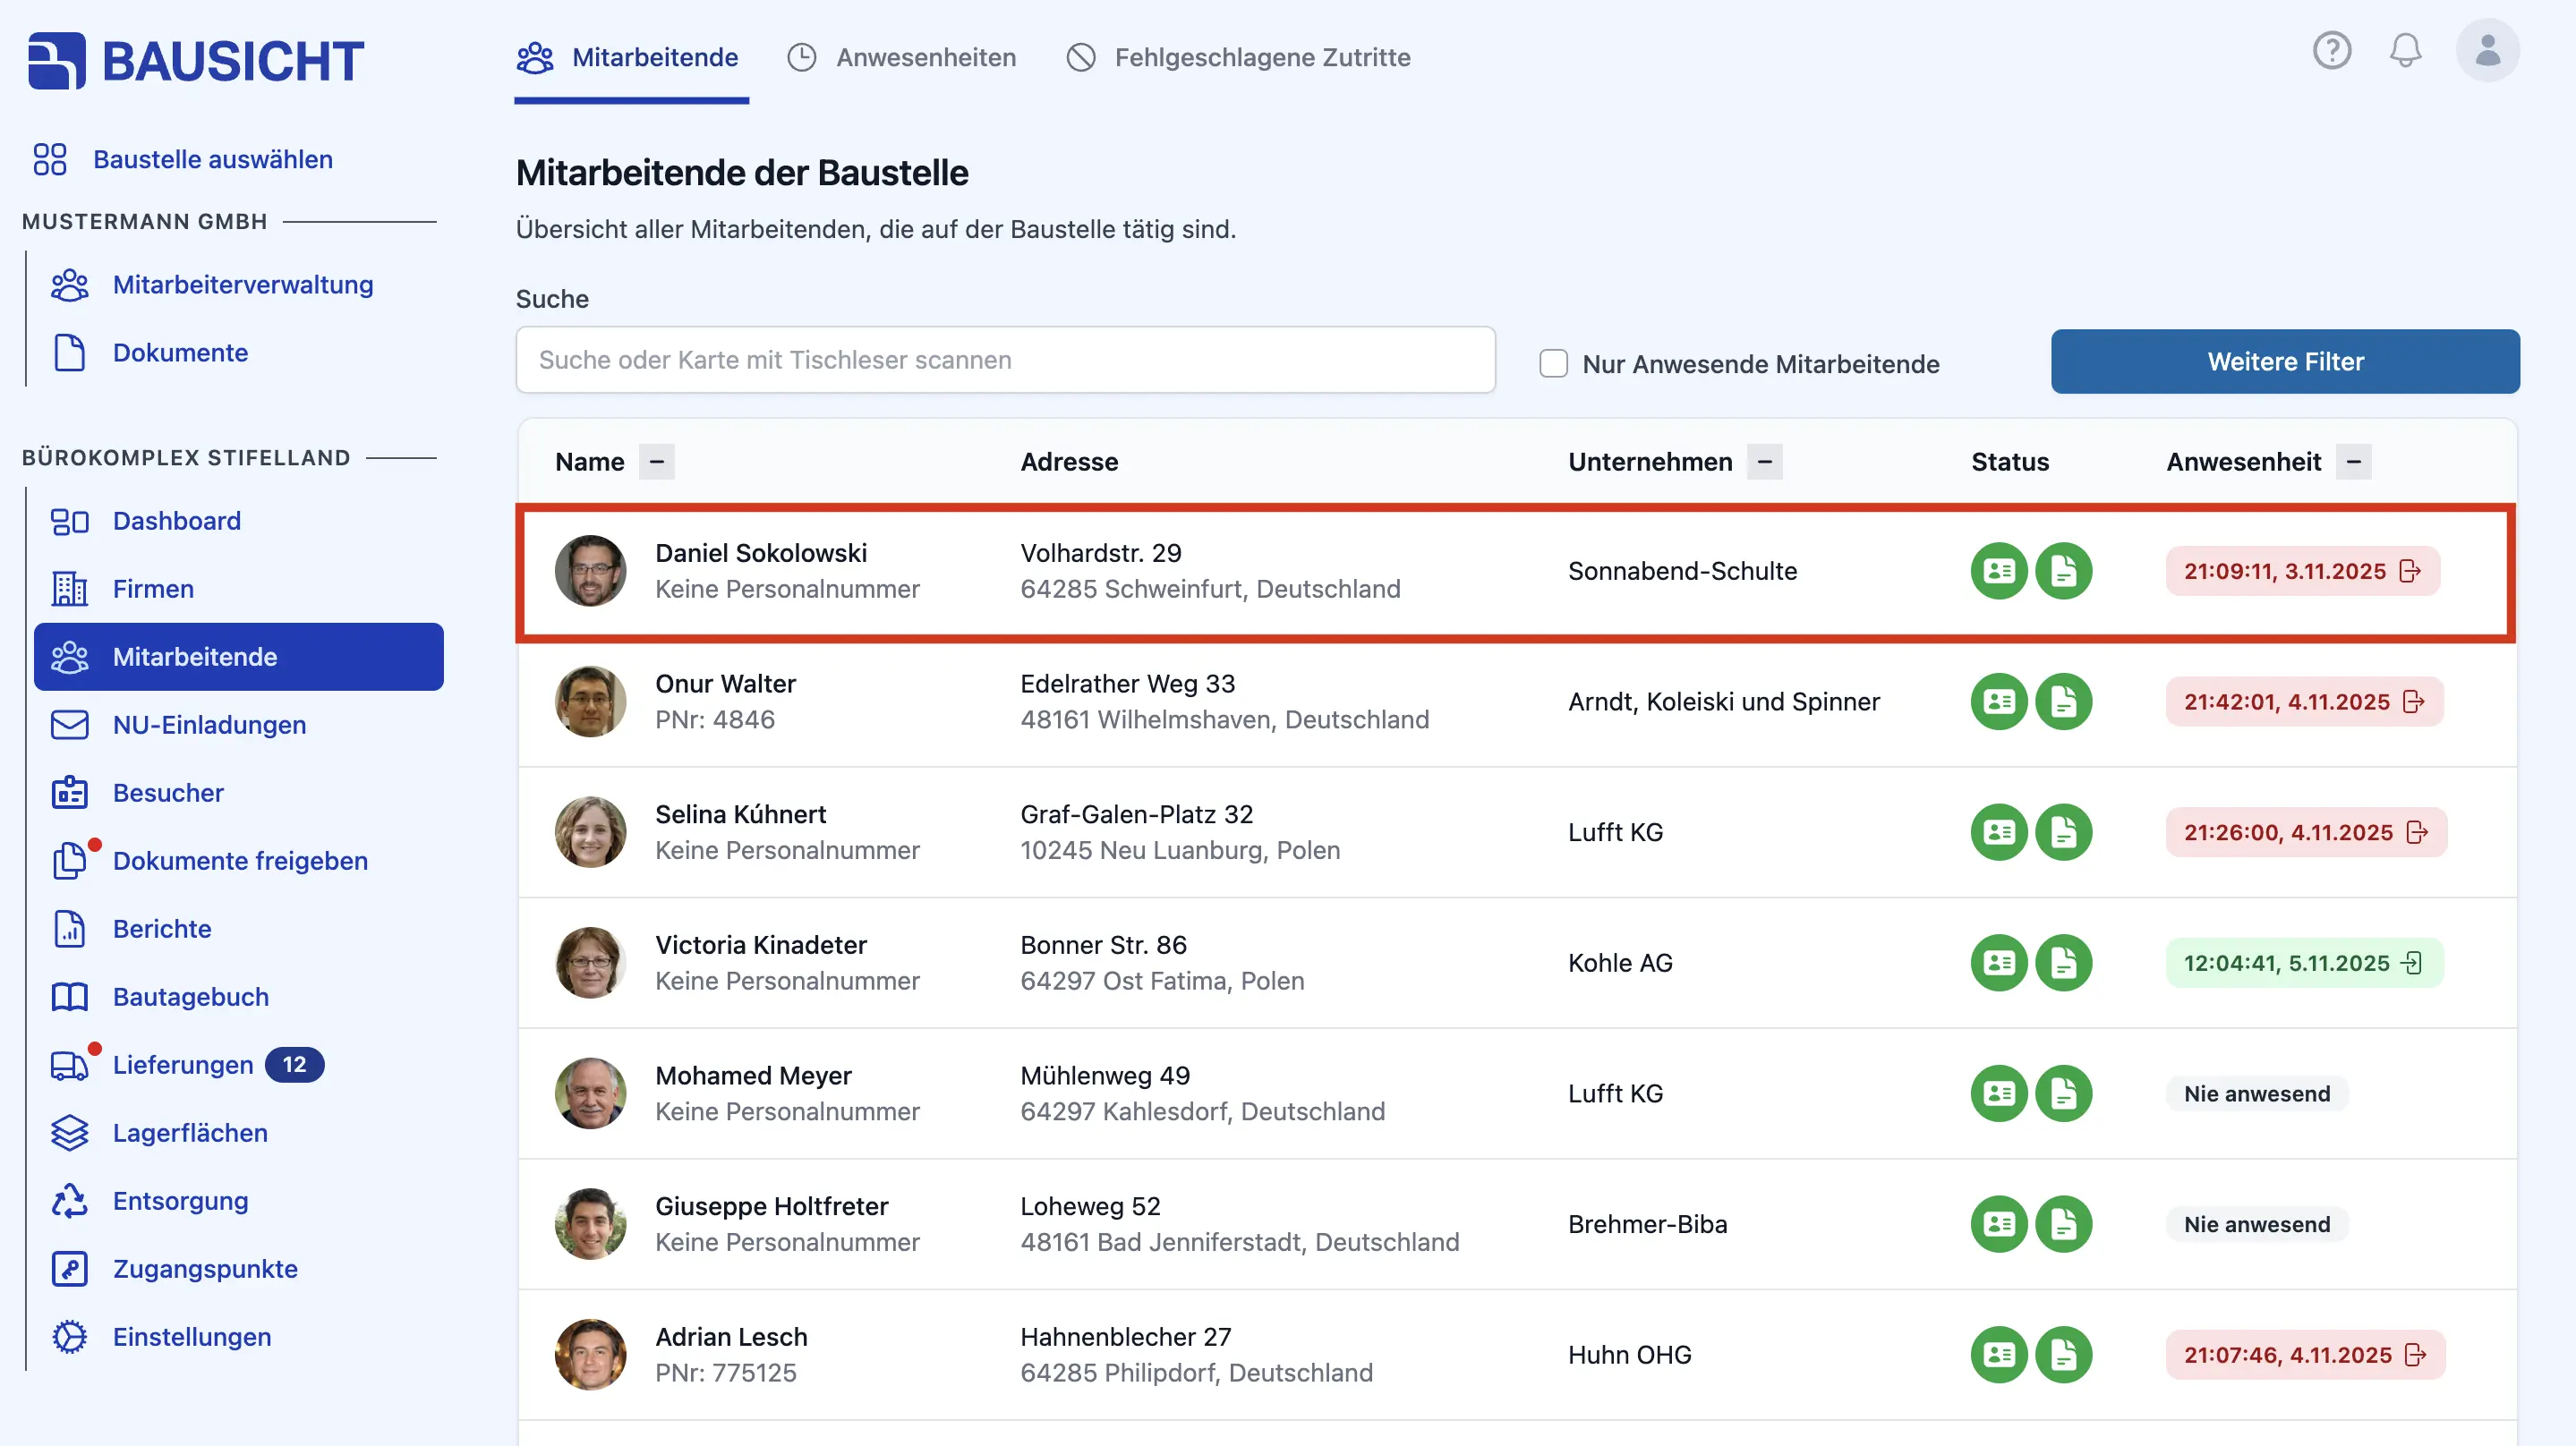Viewport: 2576px width, 1446px height.
Task: Click the name Adrian Lesch
Action: tap(731, 1337)
